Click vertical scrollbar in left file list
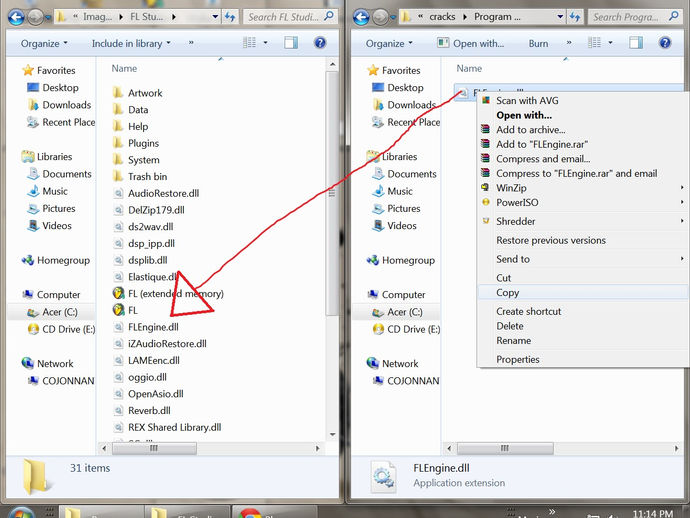690x518 pixels. pyautogui.click(x=332, y=194)
